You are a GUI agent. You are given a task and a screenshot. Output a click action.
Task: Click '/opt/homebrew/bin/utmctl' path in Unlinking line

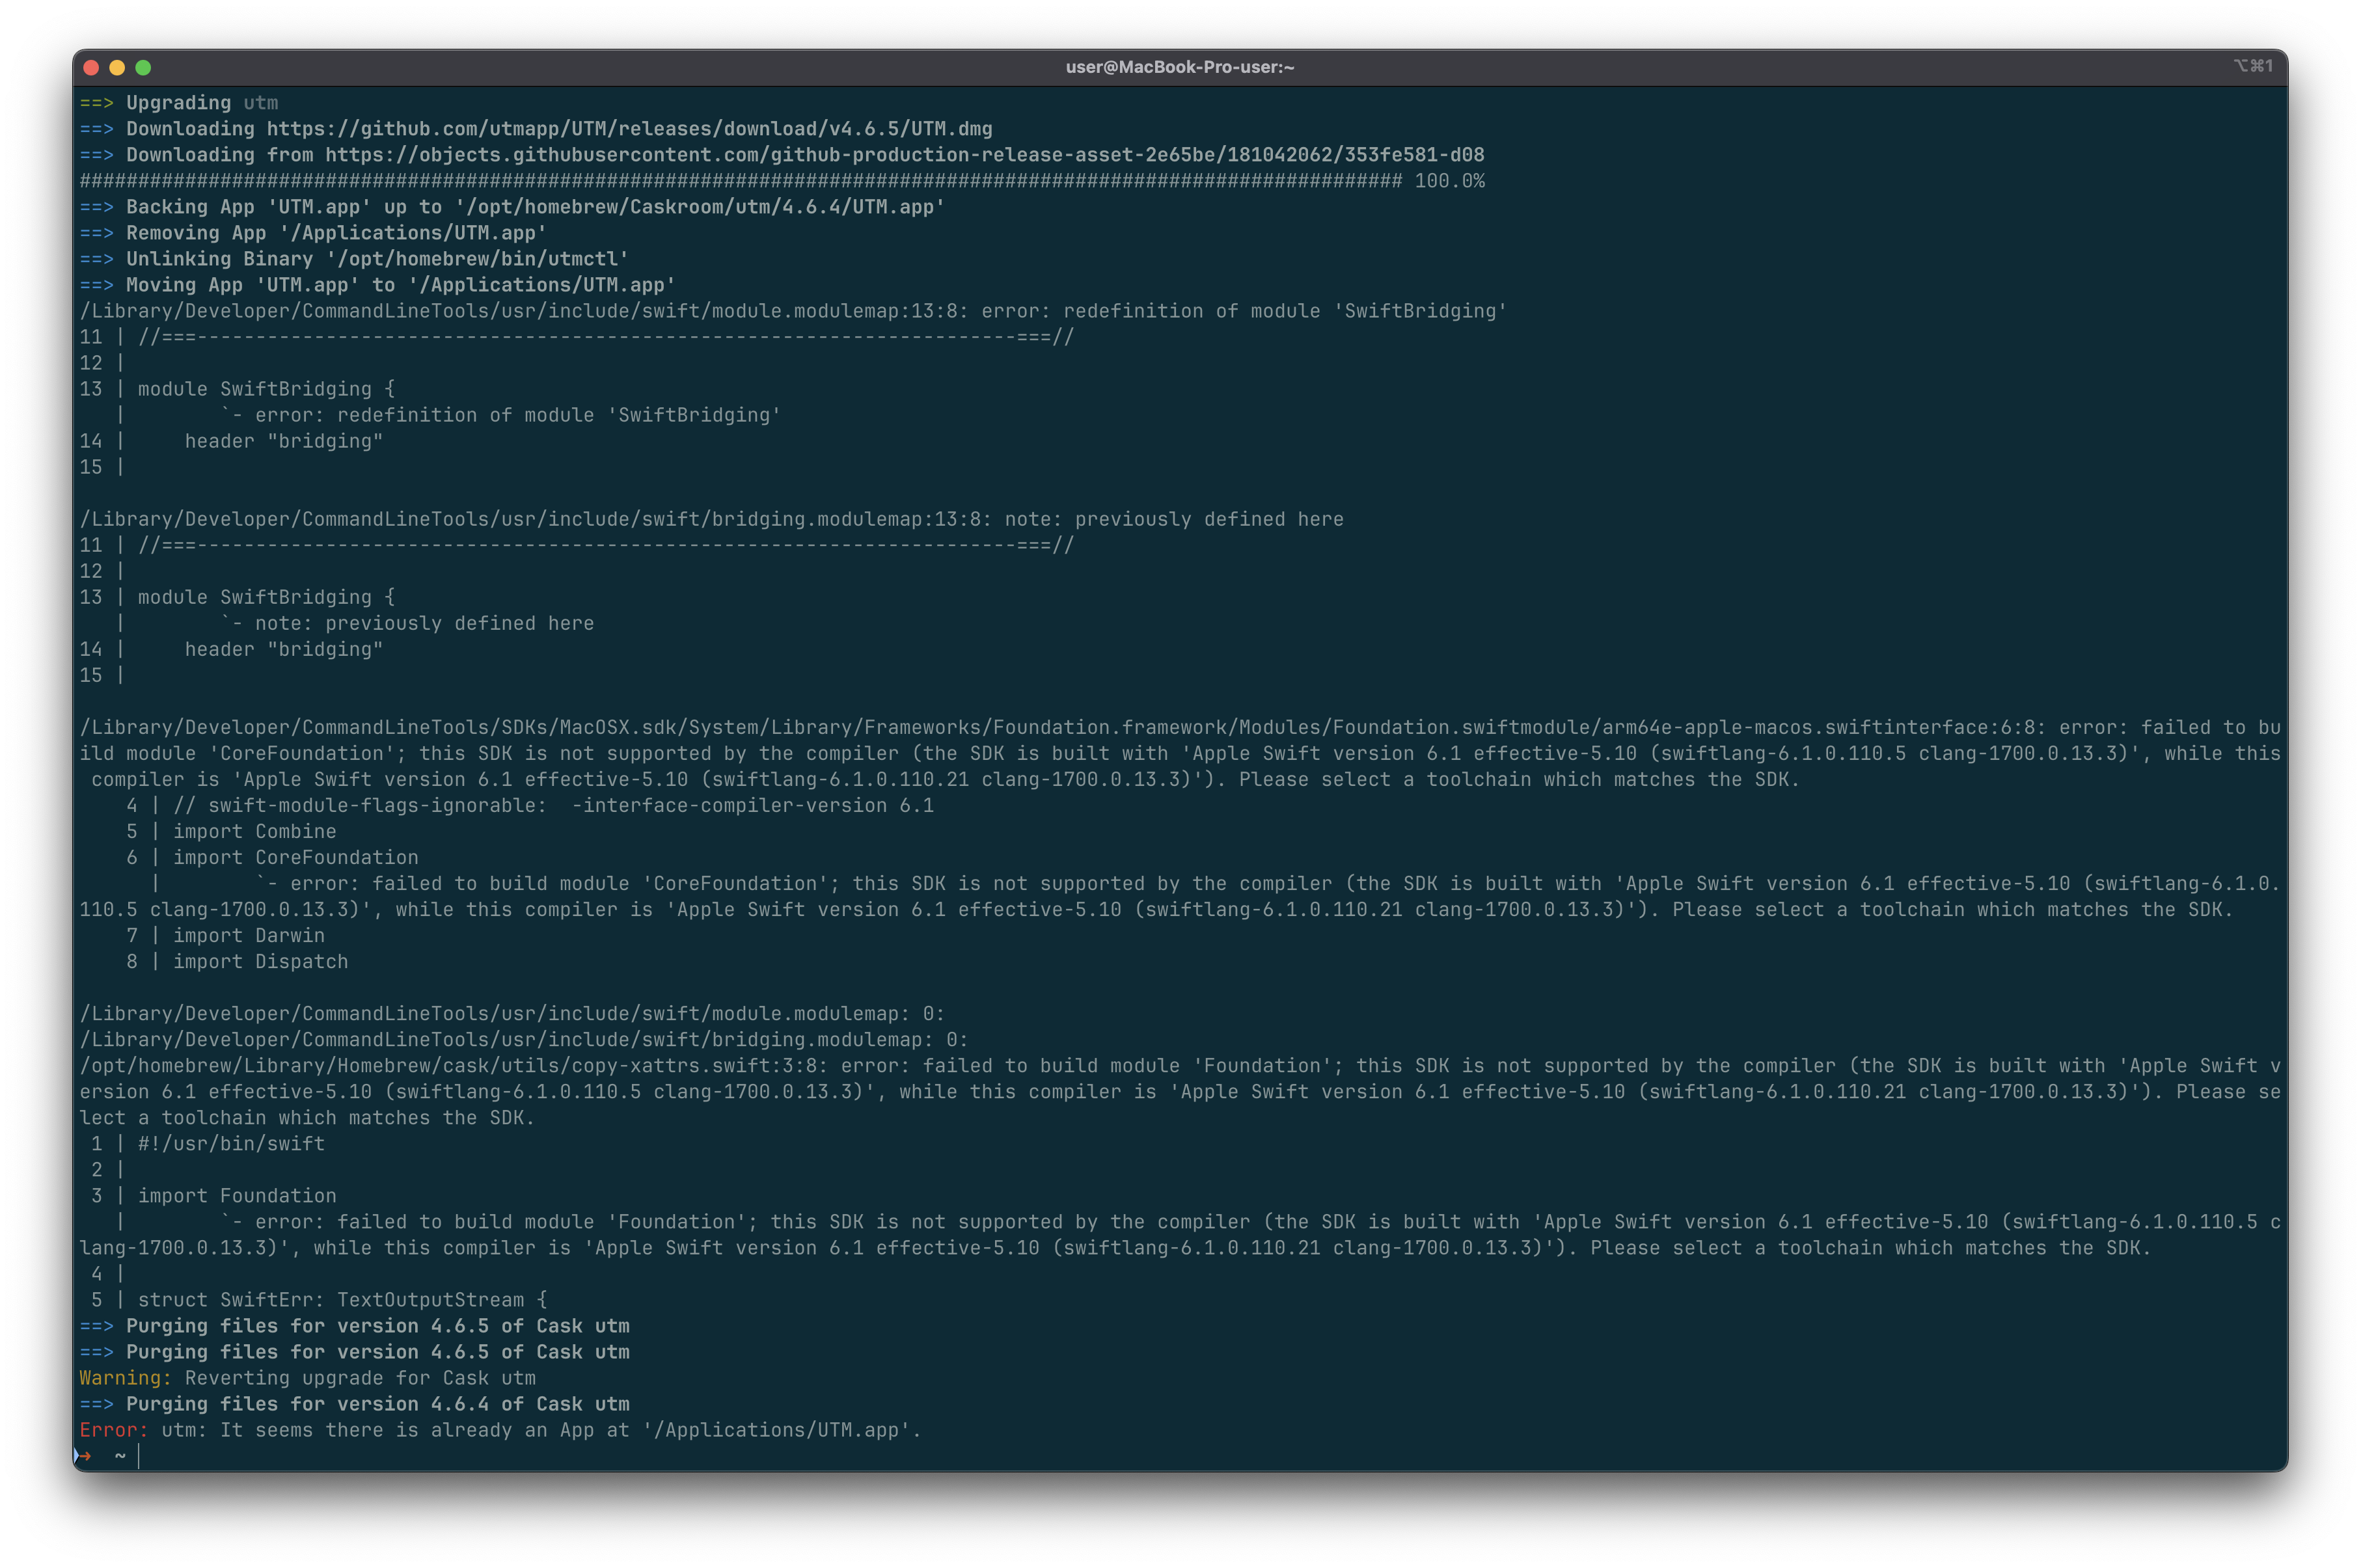477,259
